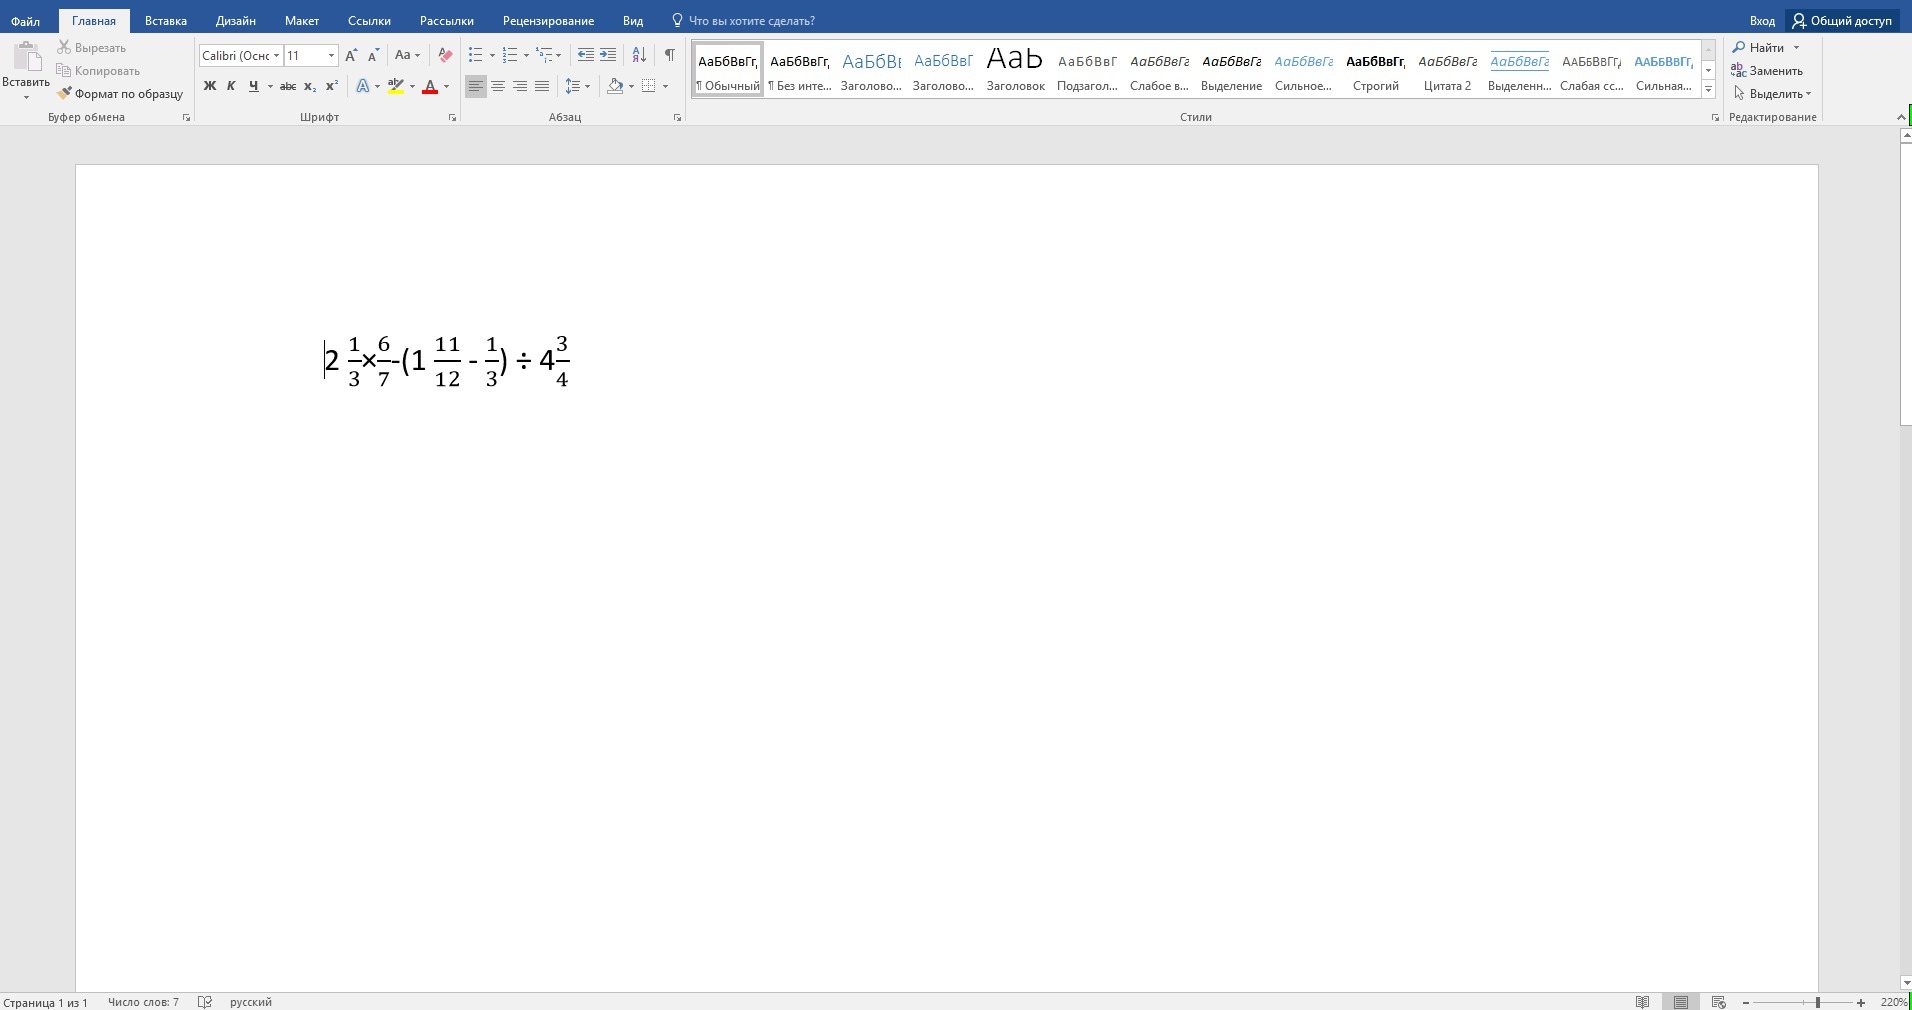Viewport: 1912px width, 1010px height.
Task: Open the Файл menu
Action: coord(26,20)
